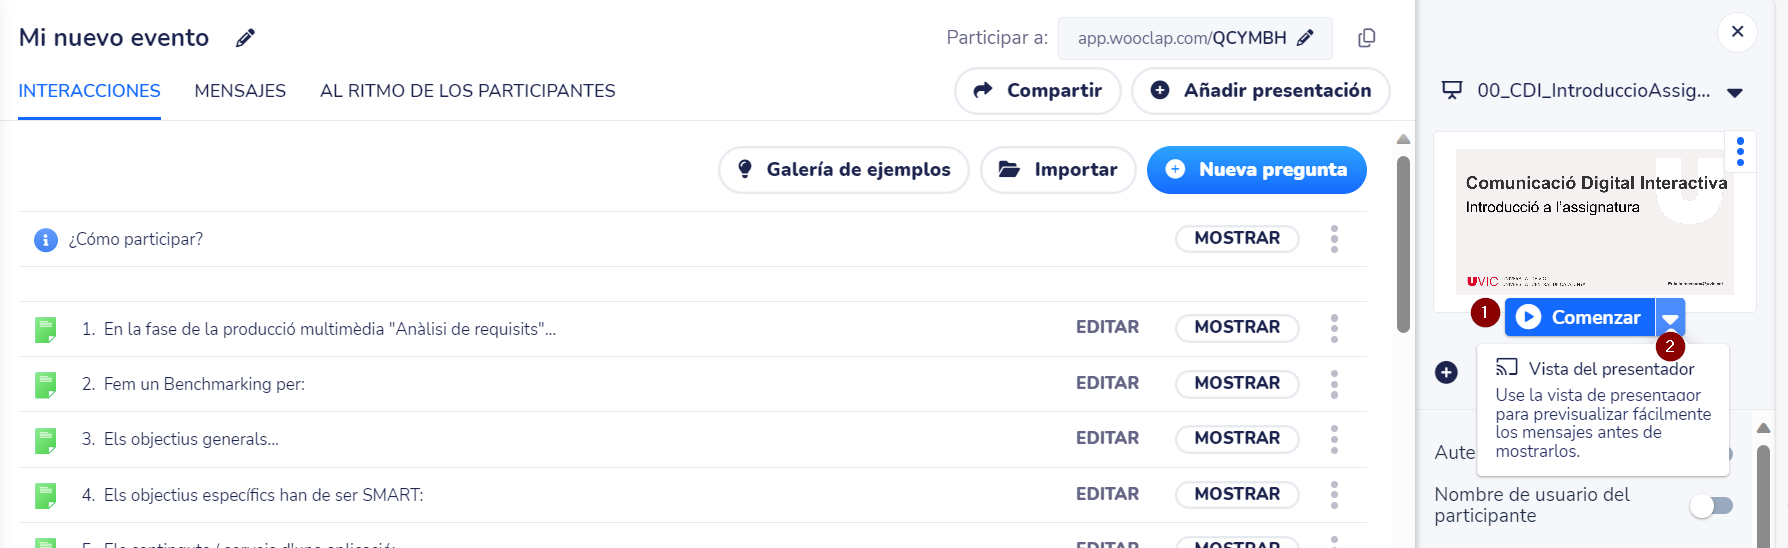Click the Comunicació Digital Interactiva slide thumbnail
The height and width of the screenshot is (548, 1788).
pos(1594,221)
